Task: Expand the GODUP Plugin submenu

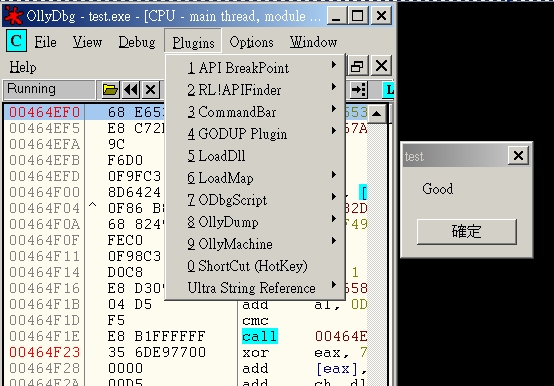Action: click(x=255, y=133)
